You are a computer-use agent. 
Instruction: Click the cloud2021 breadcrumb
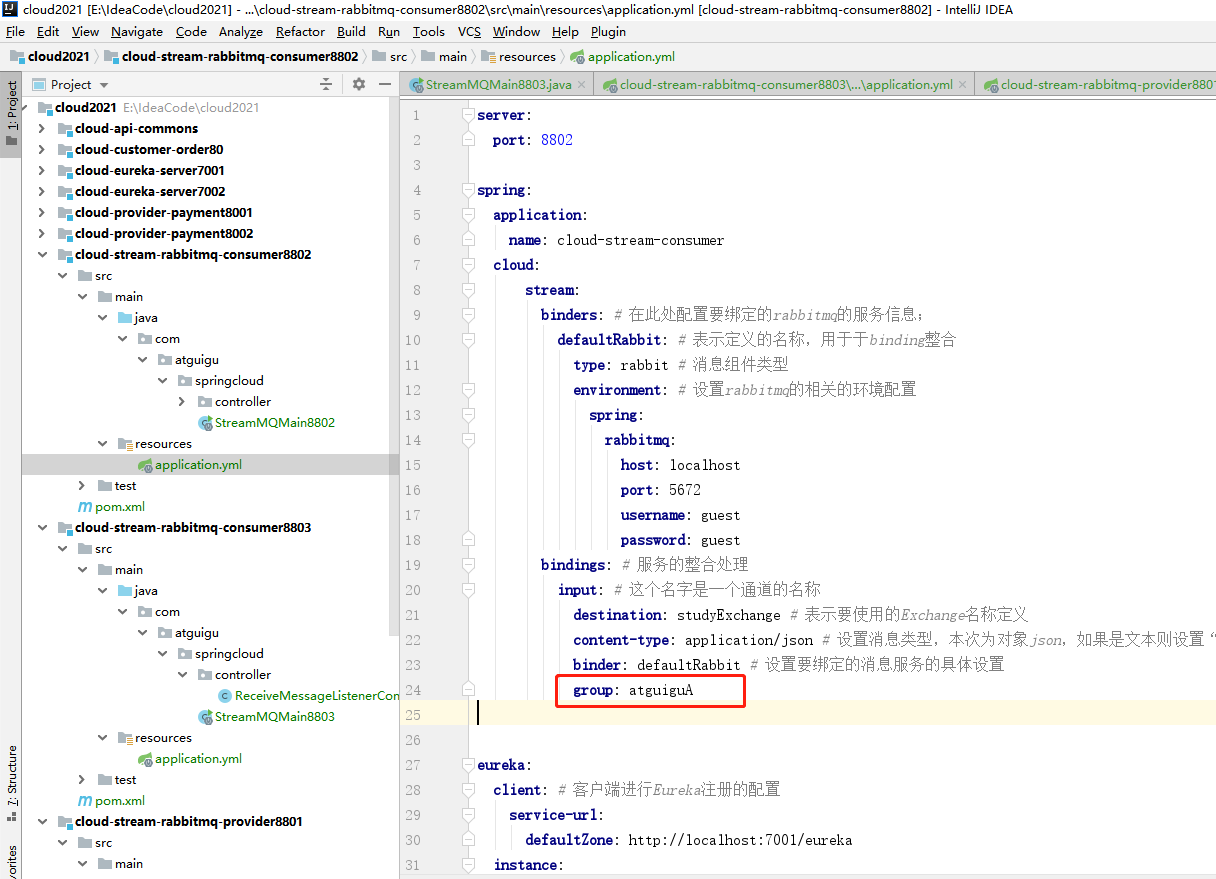click(x=49, y=57)
